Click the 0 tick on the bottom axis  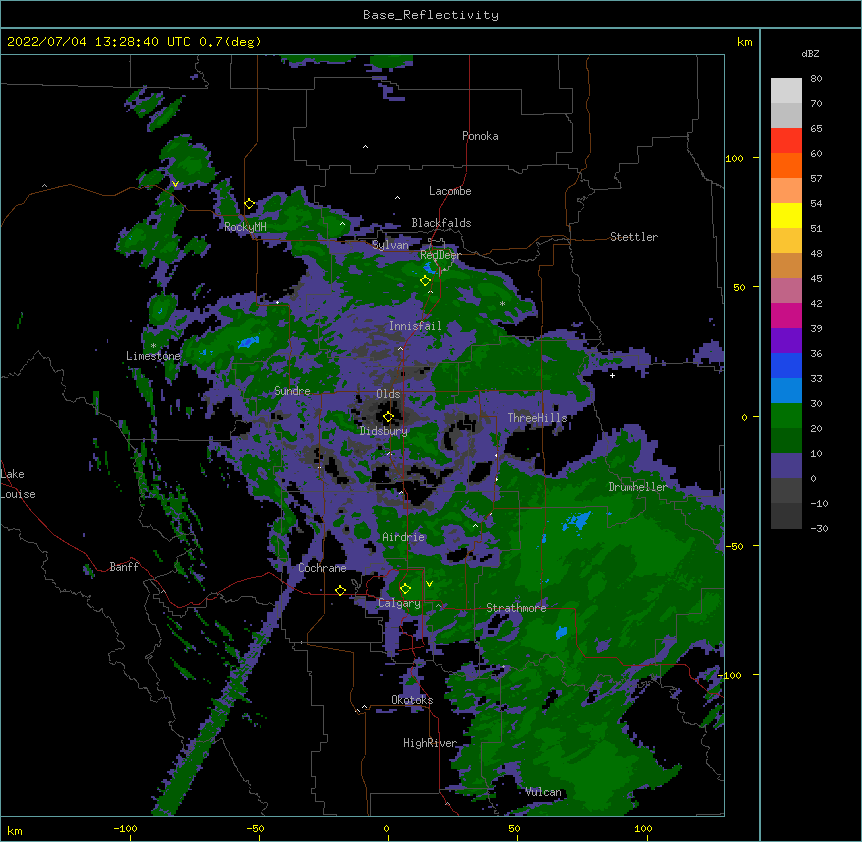[386, 828]
